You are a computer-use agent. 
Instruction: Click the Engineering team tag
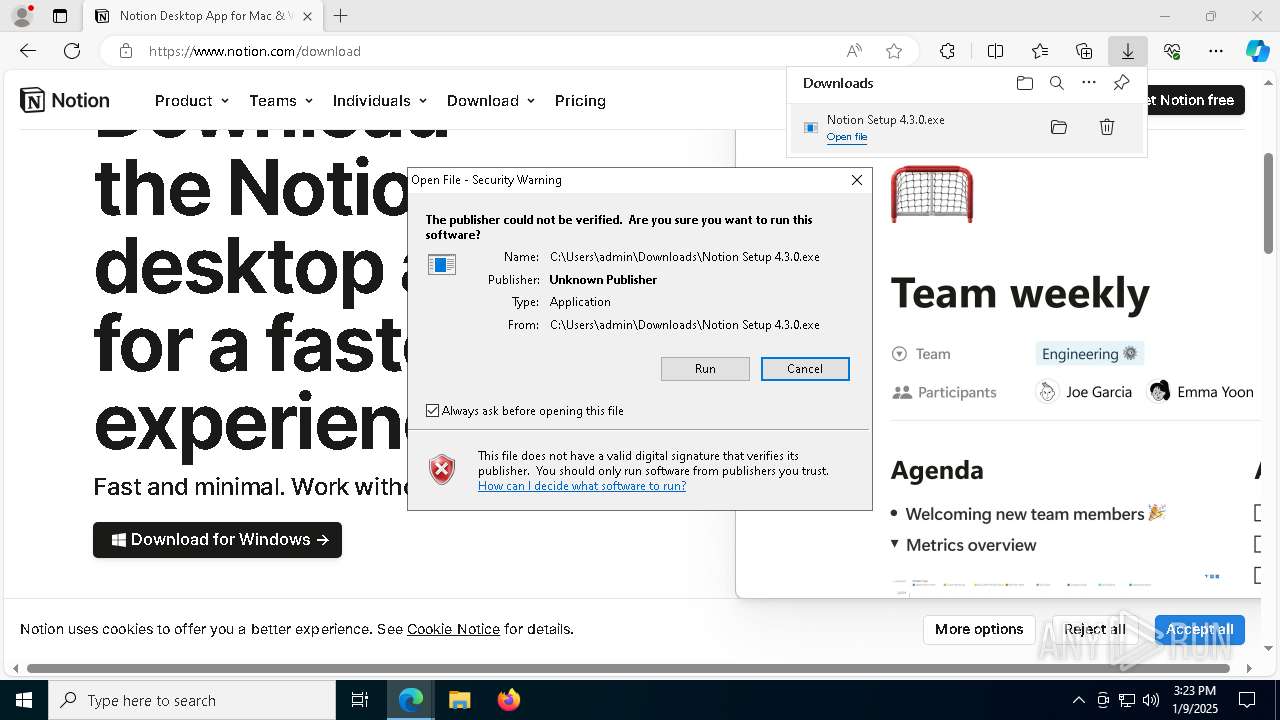(x=1090, y=354)
